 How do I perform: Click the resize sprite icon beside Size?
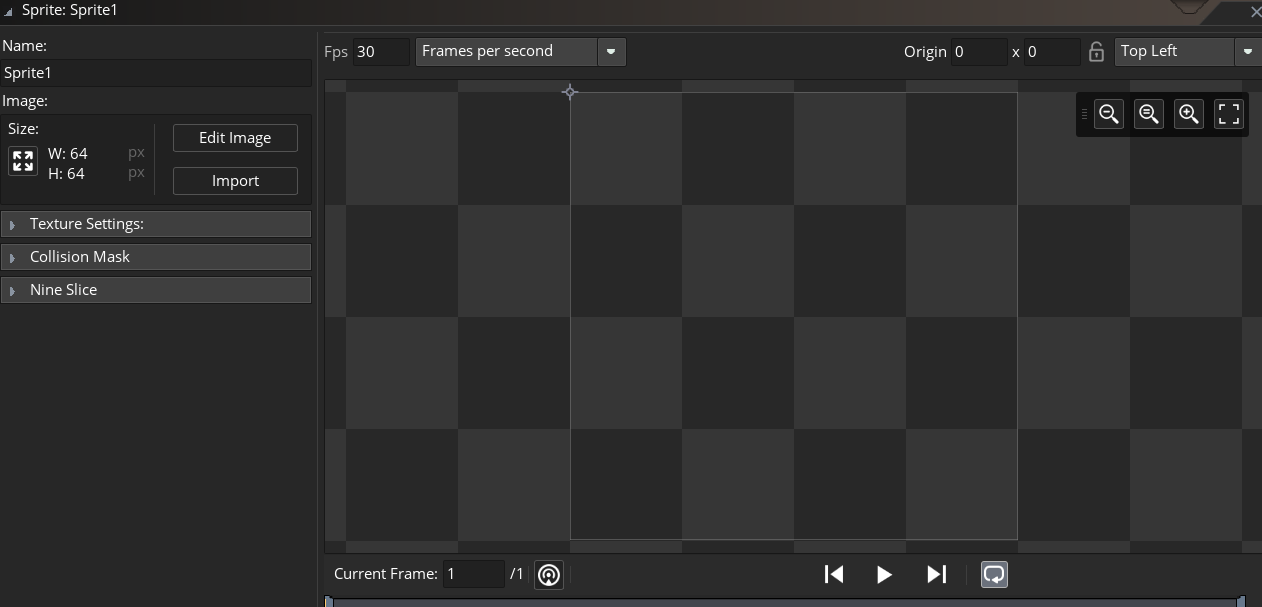(x=23, y=161)
